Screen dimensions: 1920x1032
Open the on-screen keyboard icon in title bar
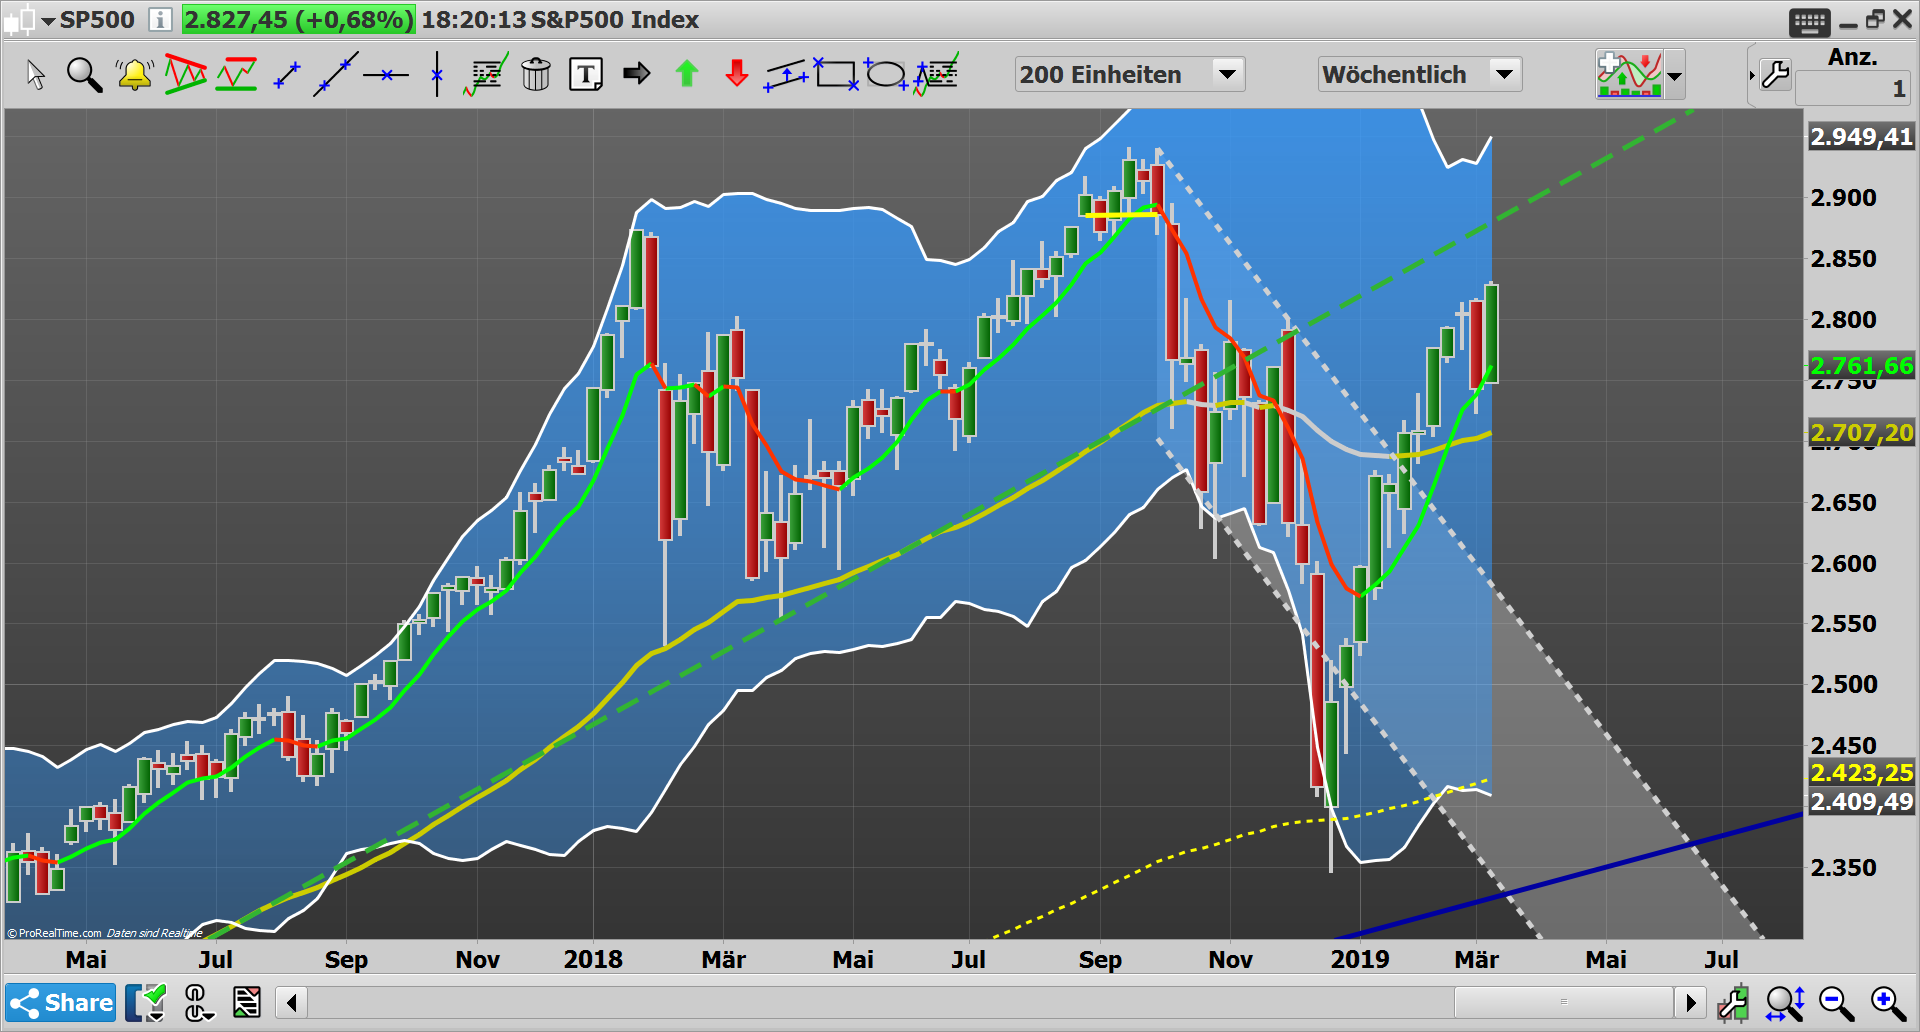click(1810, 21)
